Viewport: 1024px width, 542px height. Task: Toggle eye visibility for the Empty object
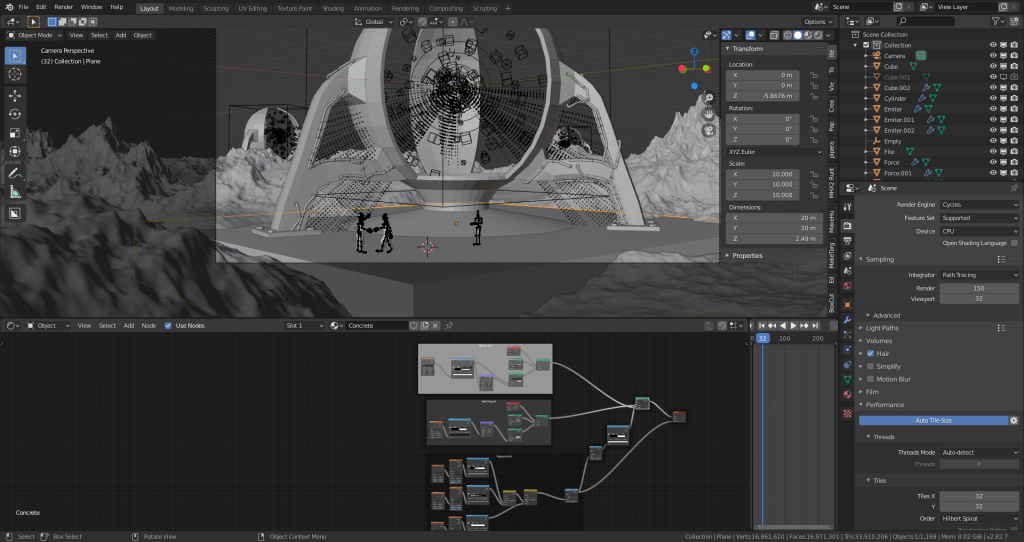click(x=993, y=141)
